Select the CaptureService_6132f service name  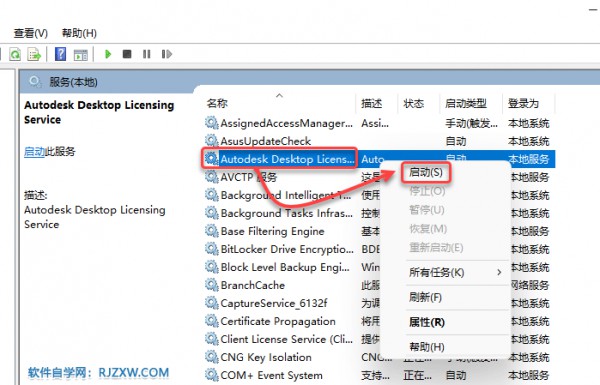[x=274, y=303]
